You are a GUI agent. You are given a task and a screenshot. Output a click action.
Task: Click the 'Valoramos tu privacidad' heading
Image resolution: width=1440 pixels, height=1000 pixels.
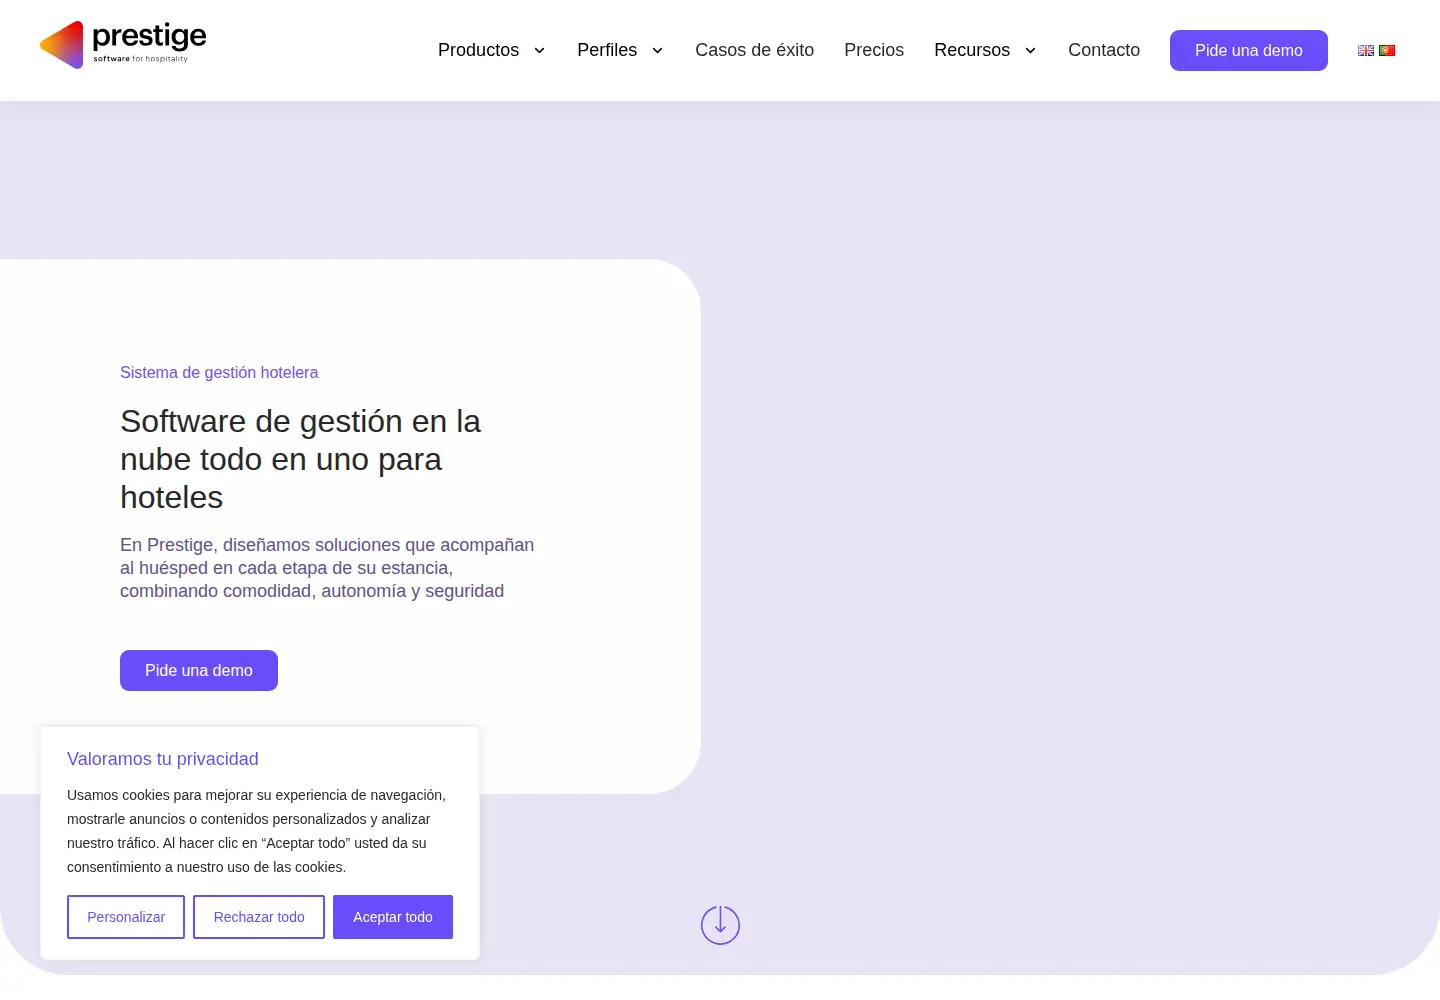tap(163, 759)
